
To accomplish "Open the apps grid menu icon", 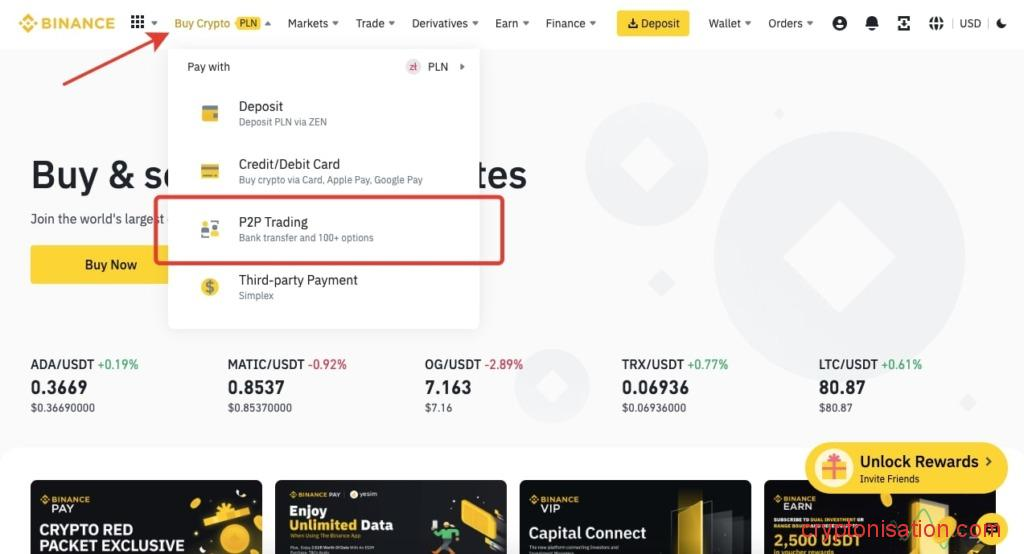I will coord(138,23).
